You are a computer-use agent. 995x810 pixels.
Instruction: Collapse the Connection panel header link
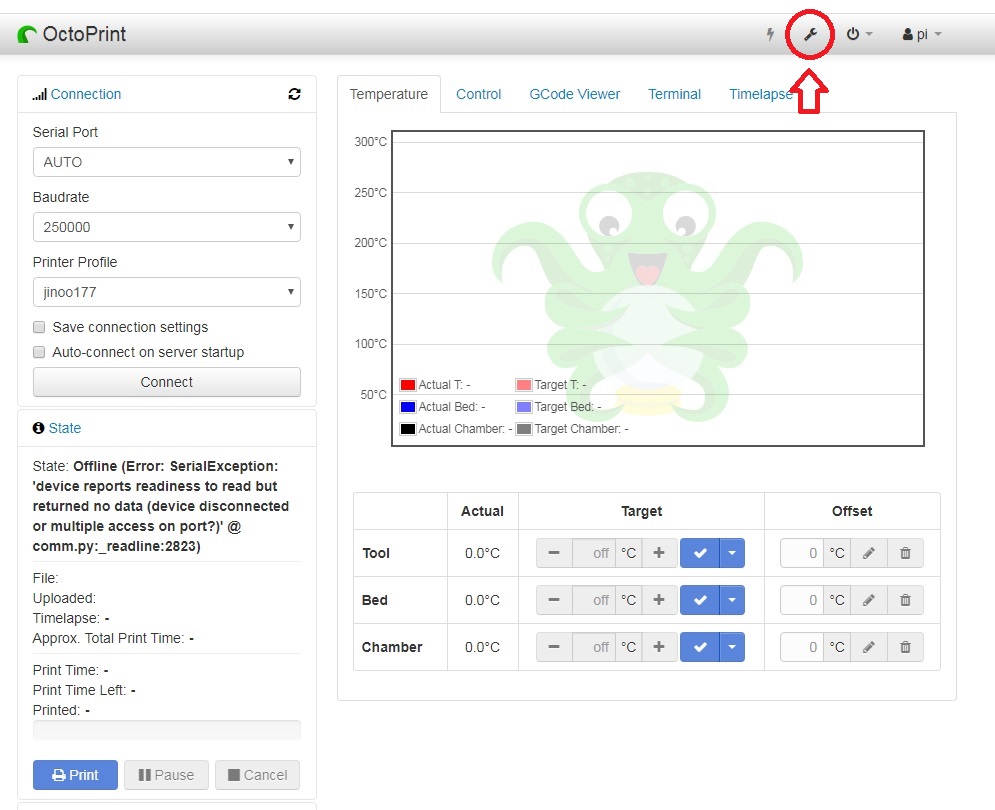tap(86, 94)
